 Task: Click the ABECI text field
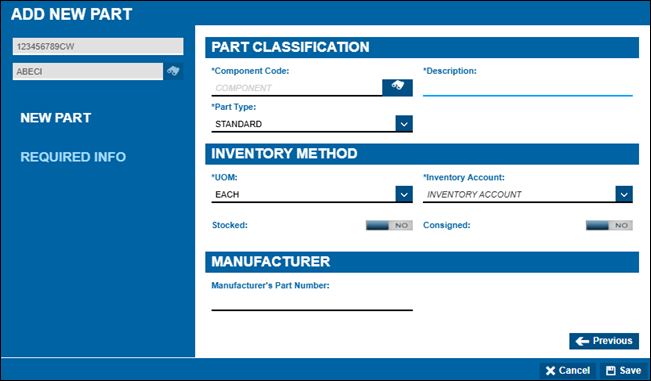click(x=88, y=71)
